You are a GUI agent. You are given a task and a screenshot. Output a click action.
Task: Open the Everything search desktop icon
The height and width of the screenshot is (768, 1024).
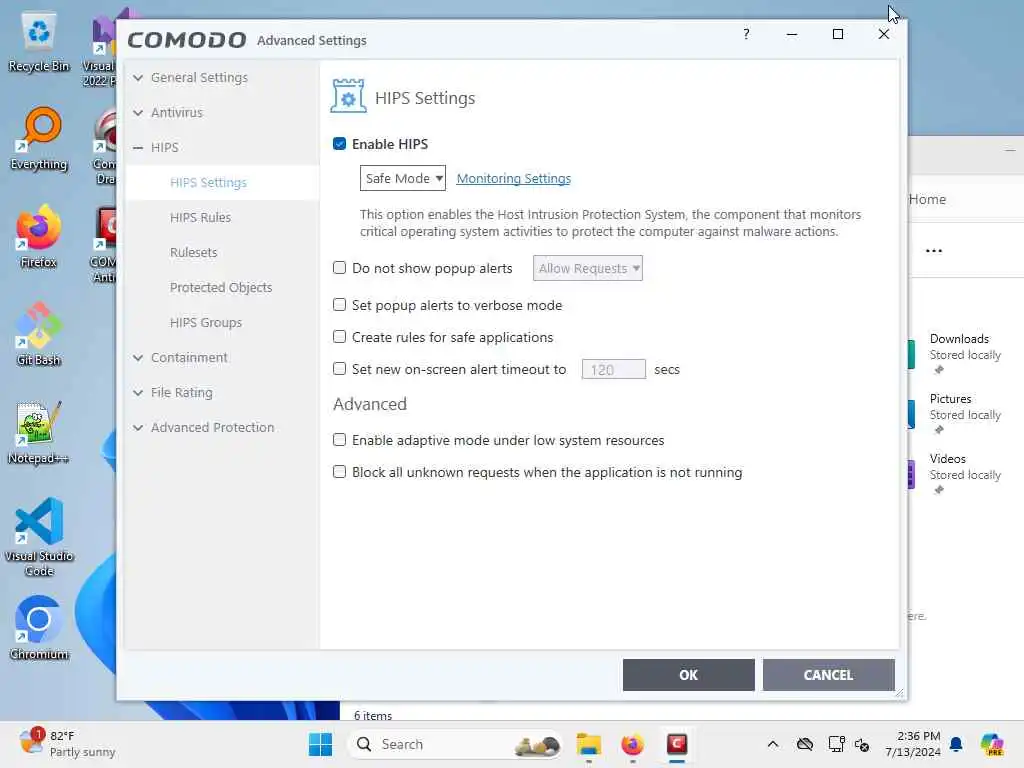(x=39, y=138)
